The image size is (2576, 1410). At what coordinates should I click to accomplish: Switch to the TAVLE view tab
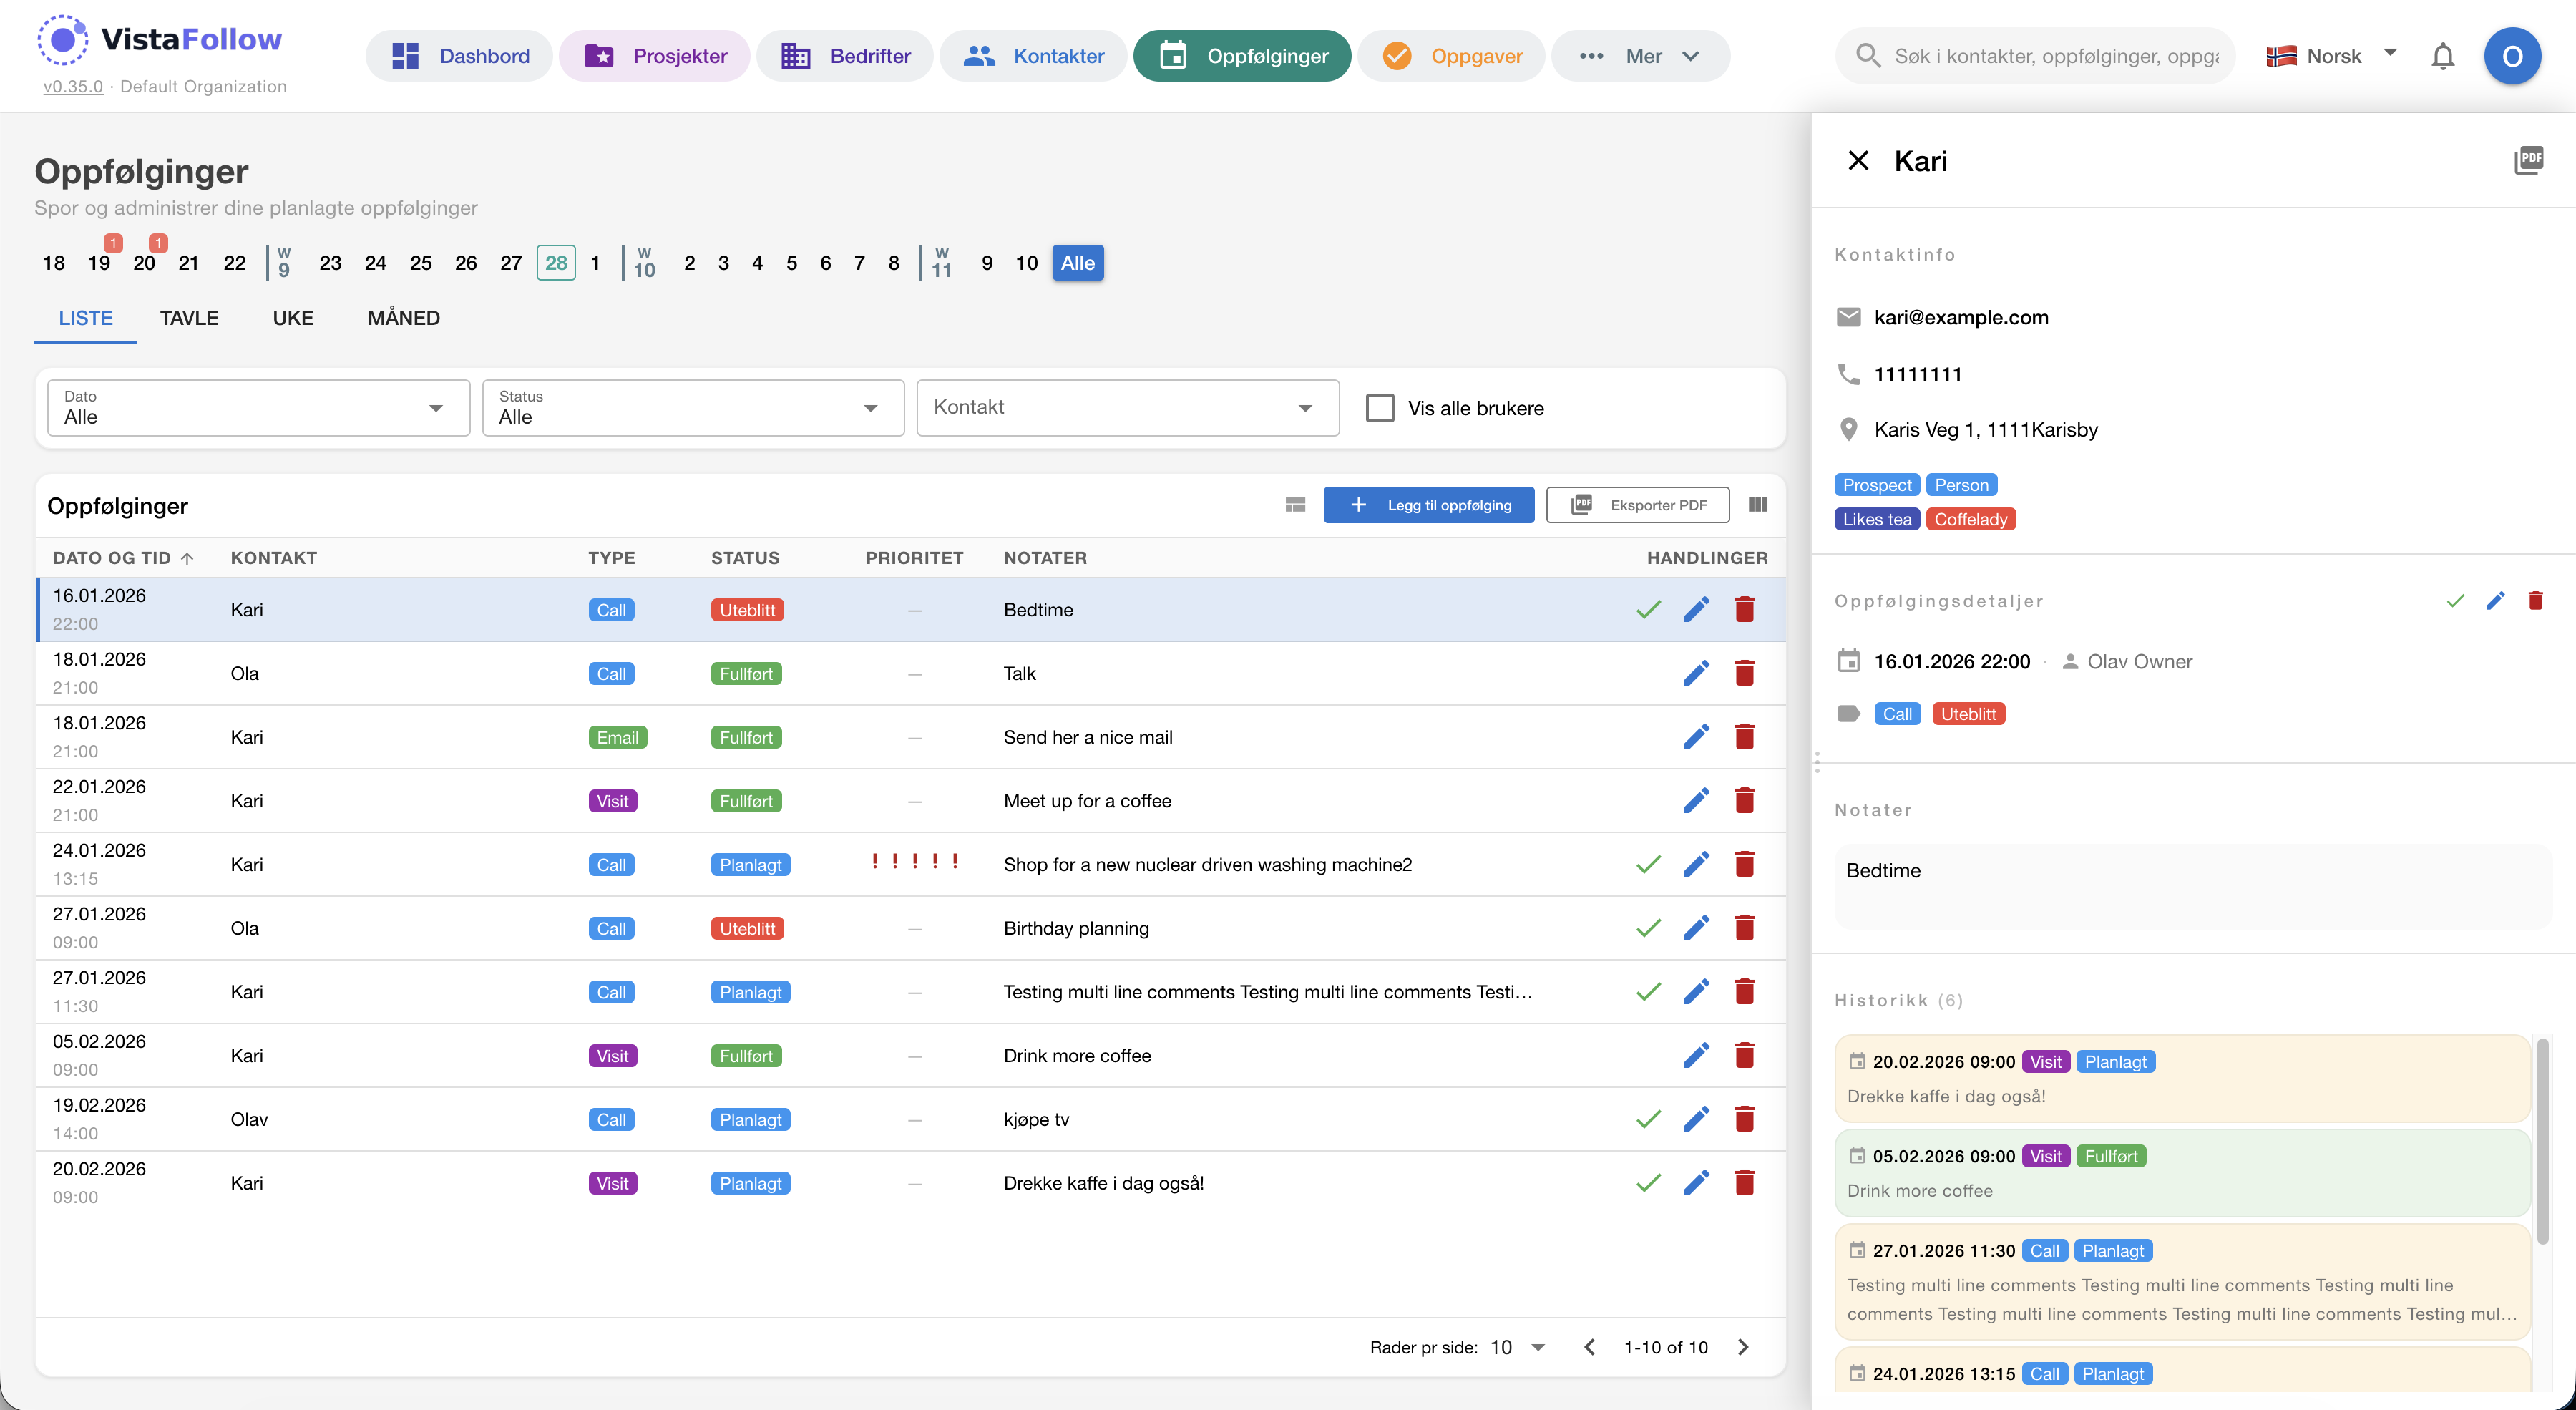click(x=189, y=318)
